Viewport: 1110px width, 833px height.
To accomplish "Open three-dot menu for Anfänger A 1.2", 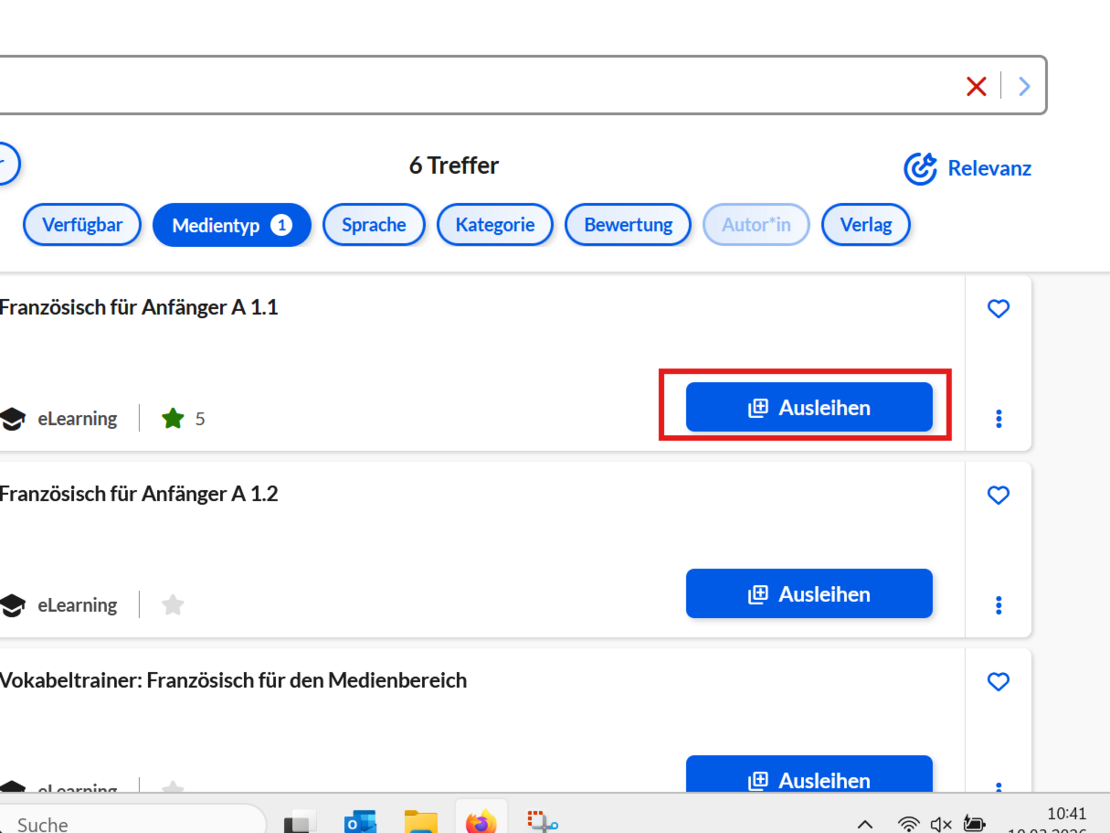I will 998,605.
